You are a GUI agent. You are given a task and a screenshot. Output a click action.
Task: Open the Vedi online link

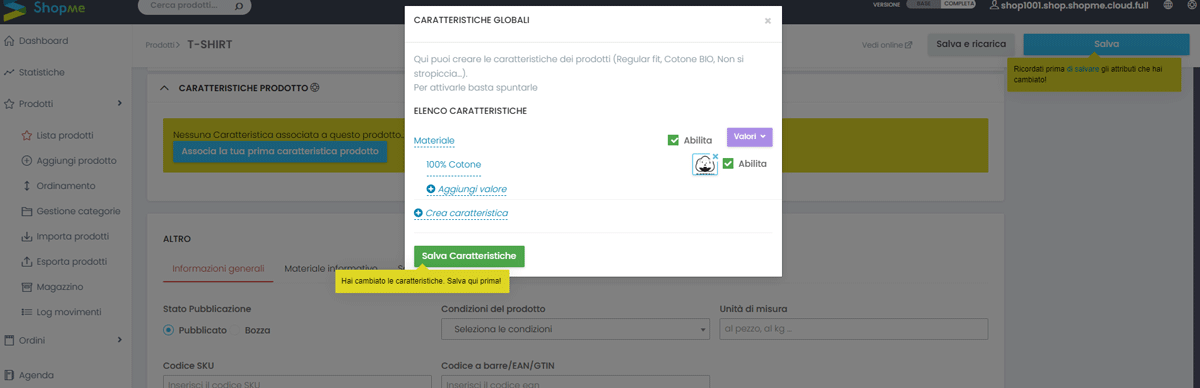point(887,45)
